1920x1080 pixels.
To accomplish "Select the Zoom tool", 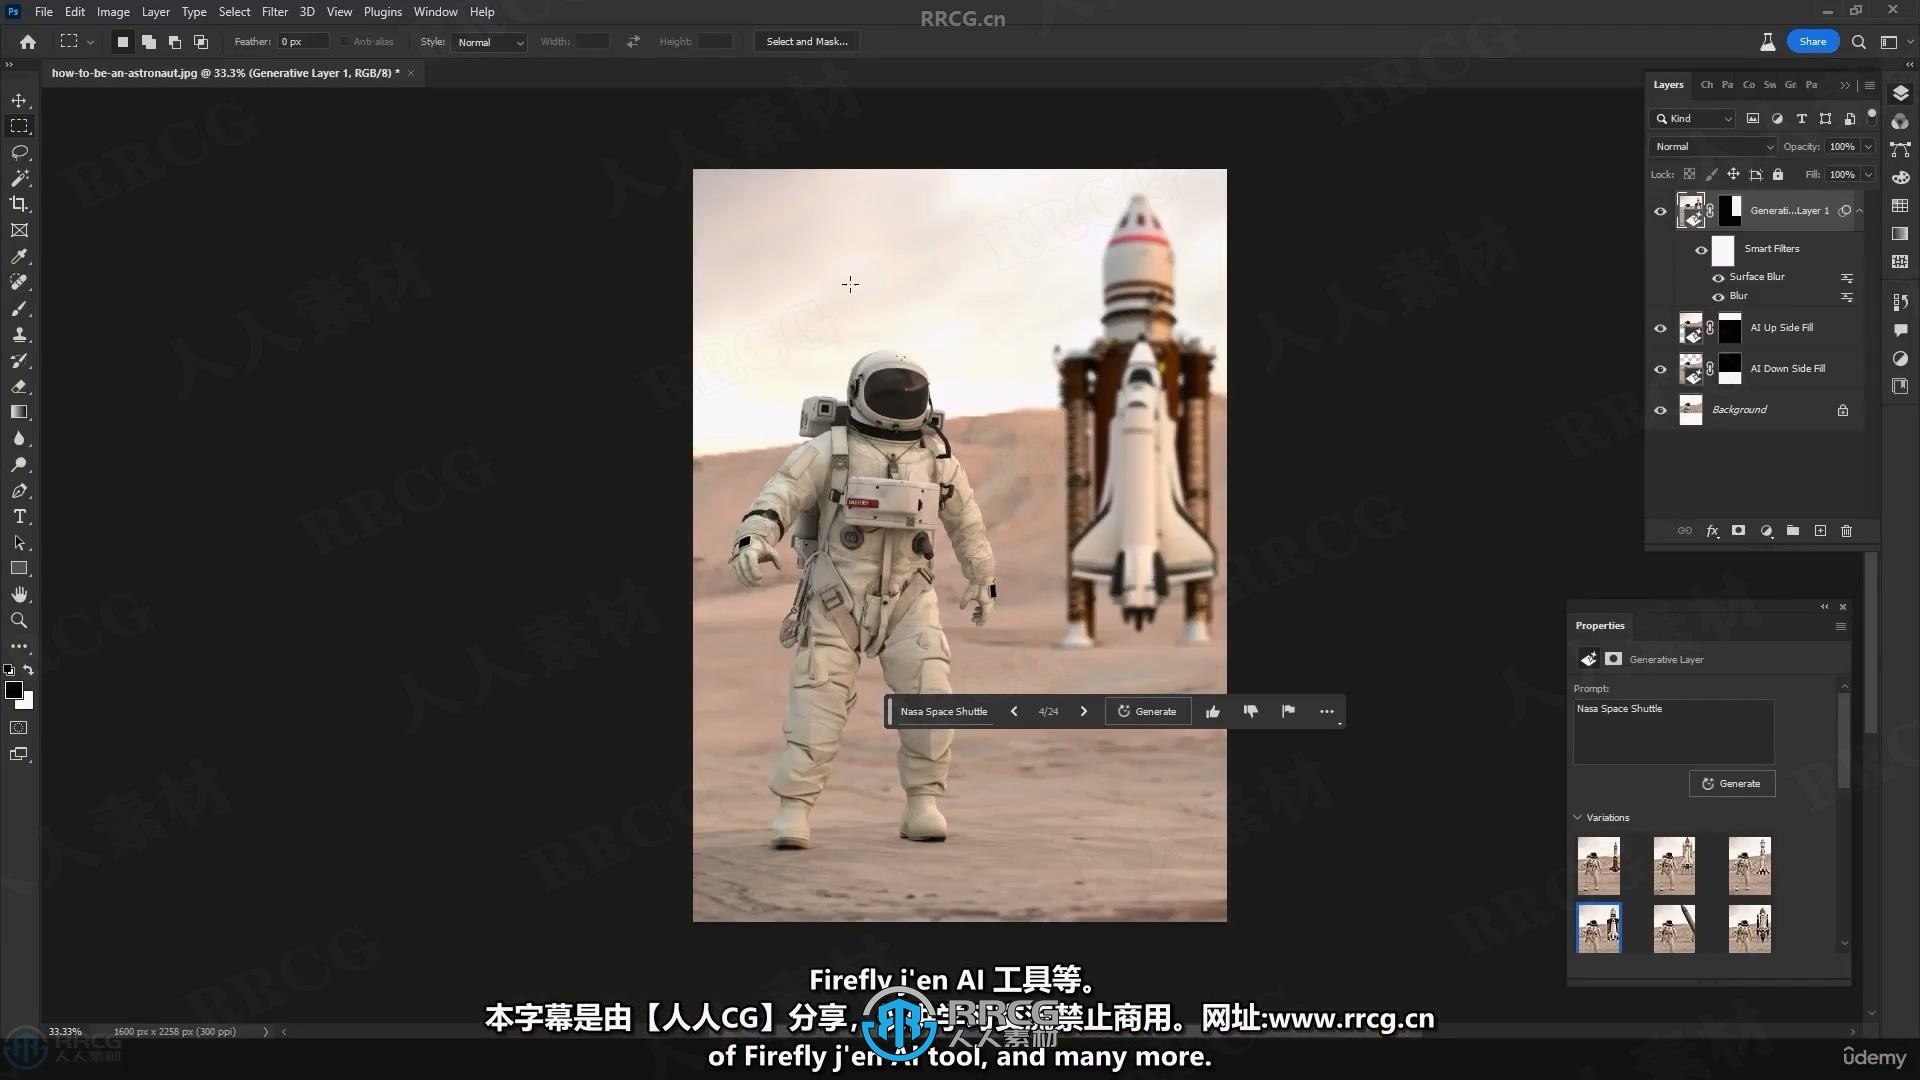I will click(x=19, y=620).
